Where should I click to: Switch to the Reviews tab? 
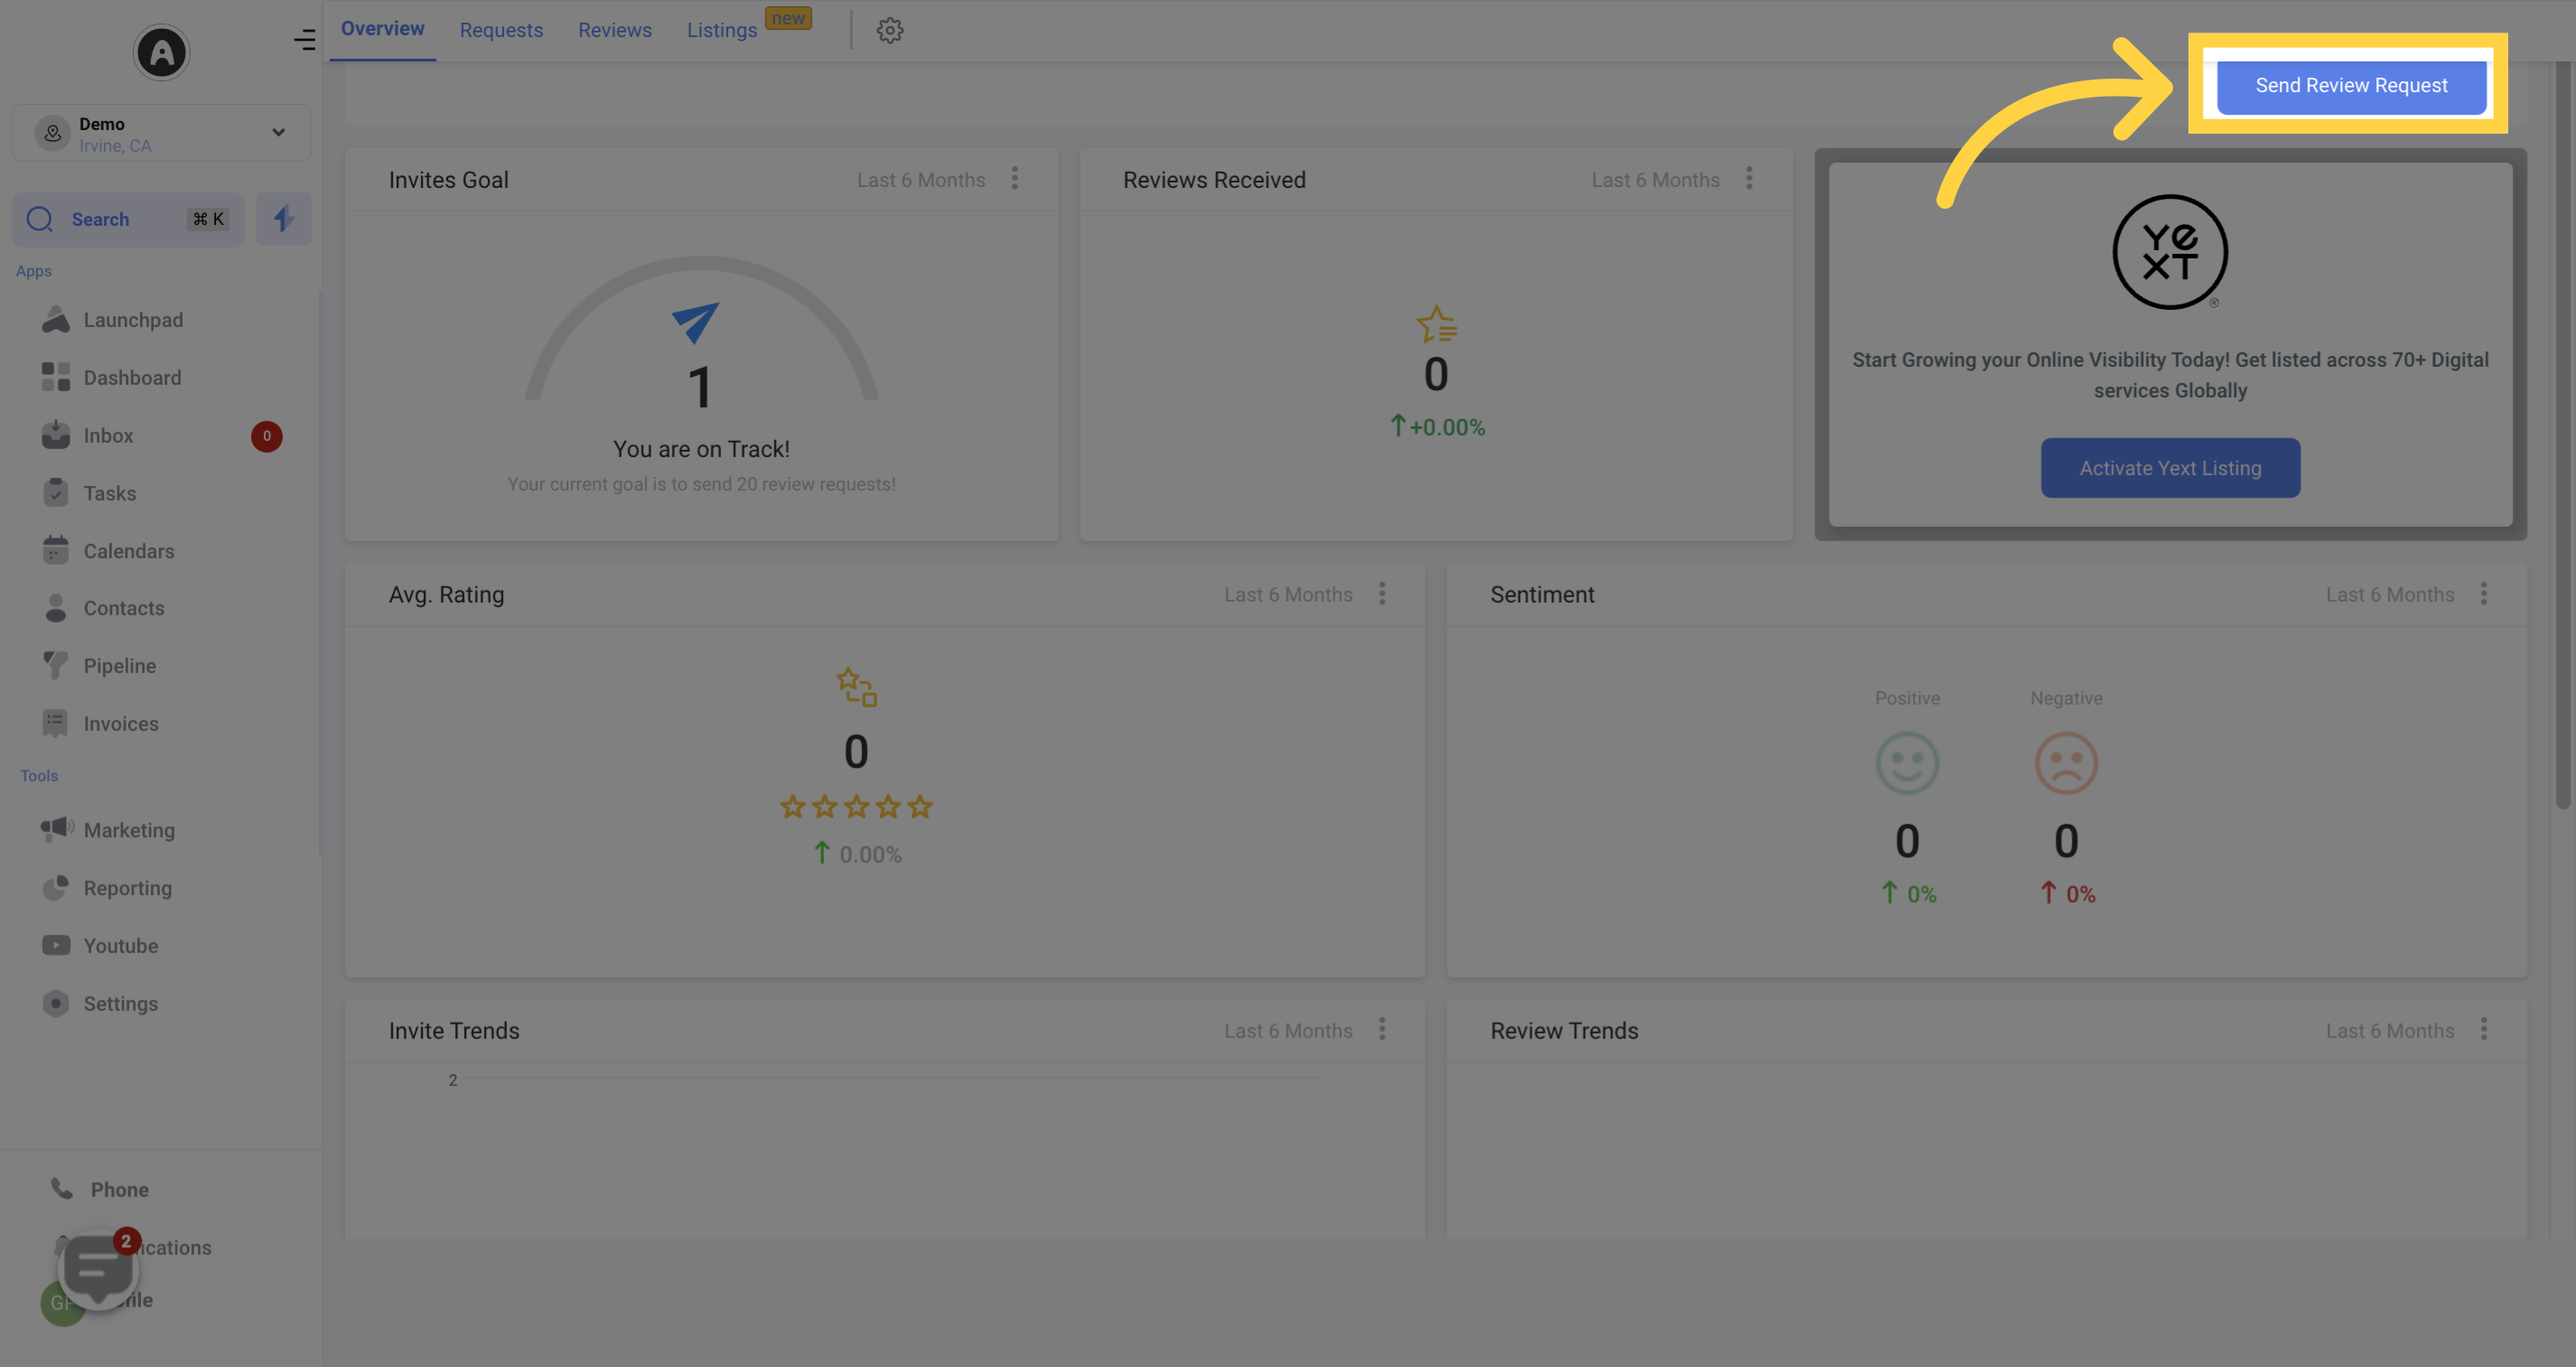[614, 31]
